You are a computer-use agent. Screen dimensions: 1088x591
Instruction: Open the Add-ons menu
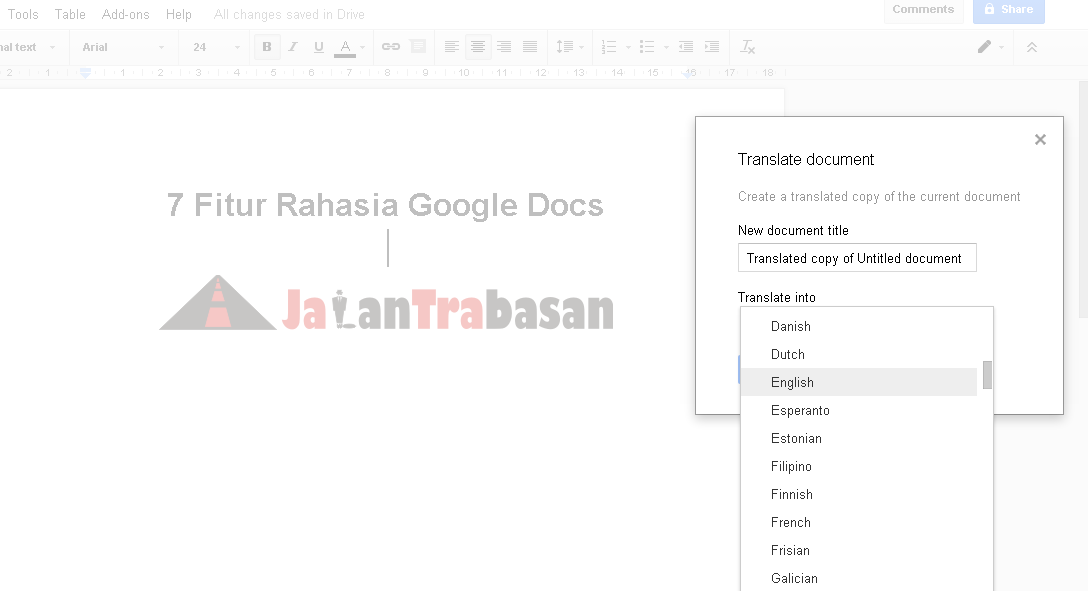point(126,14)
